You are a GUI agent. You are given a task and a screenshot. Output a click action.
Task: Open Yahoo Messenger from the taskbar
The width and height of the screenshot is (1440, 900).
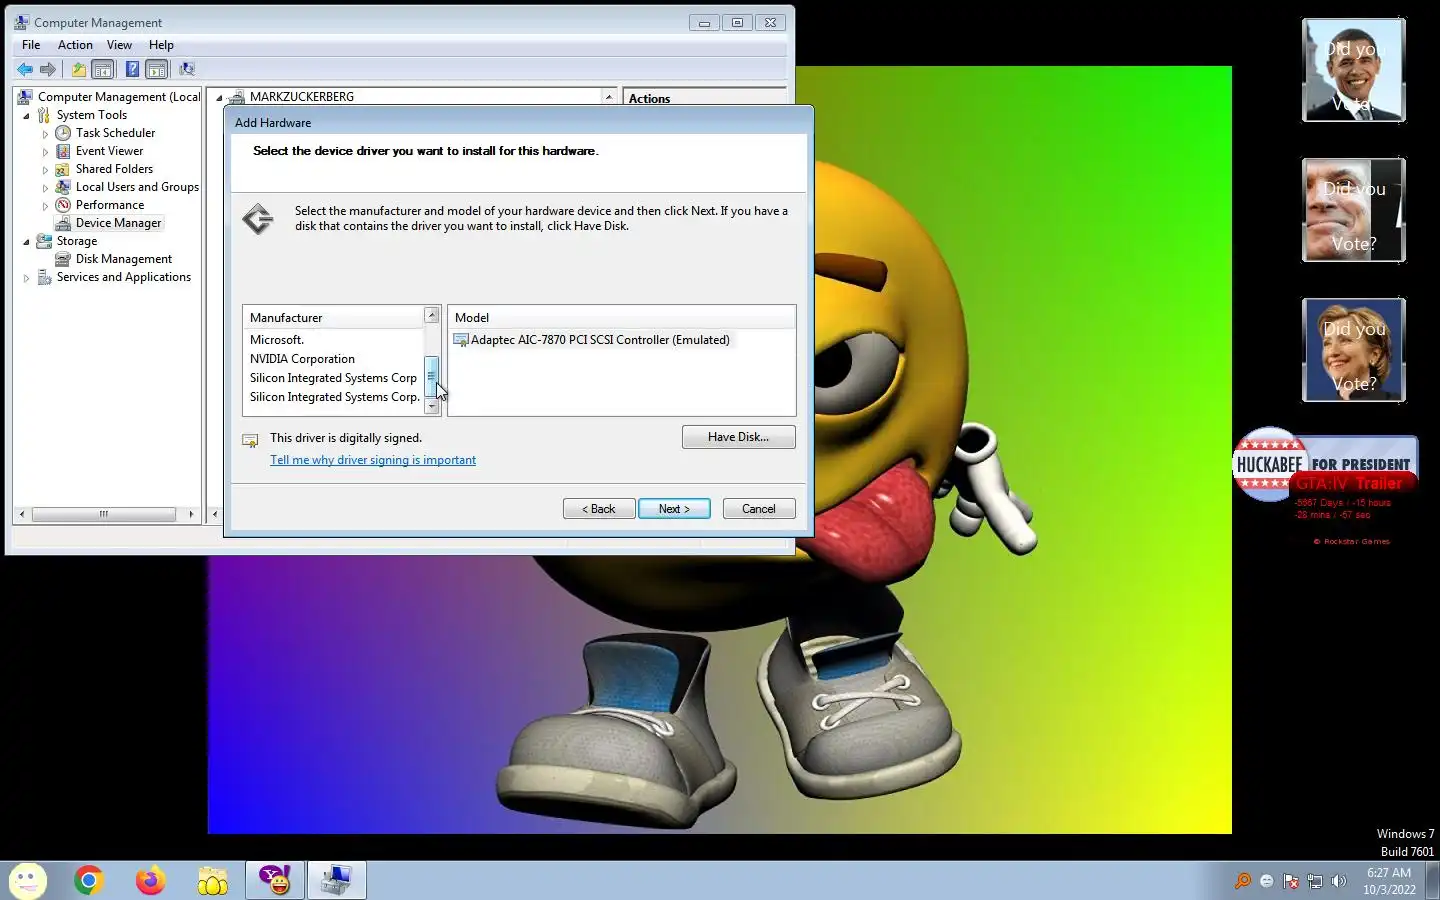(275, 880)
